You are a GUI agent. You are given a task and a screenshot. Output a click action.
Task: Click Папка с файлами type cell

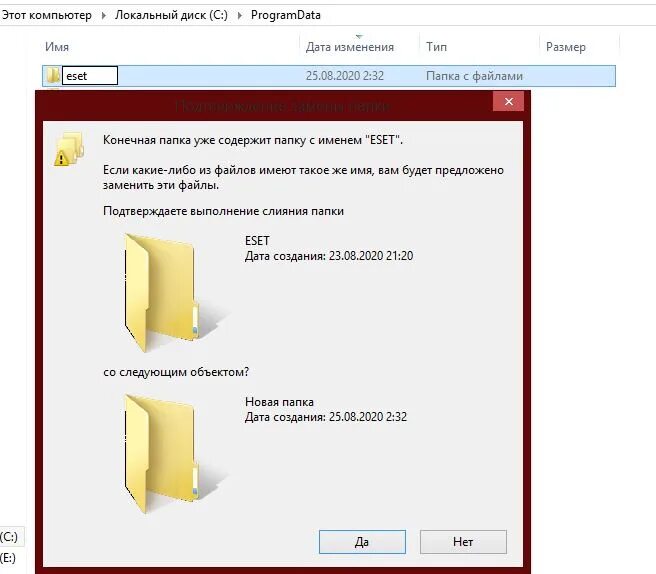[x=474, y=76]
